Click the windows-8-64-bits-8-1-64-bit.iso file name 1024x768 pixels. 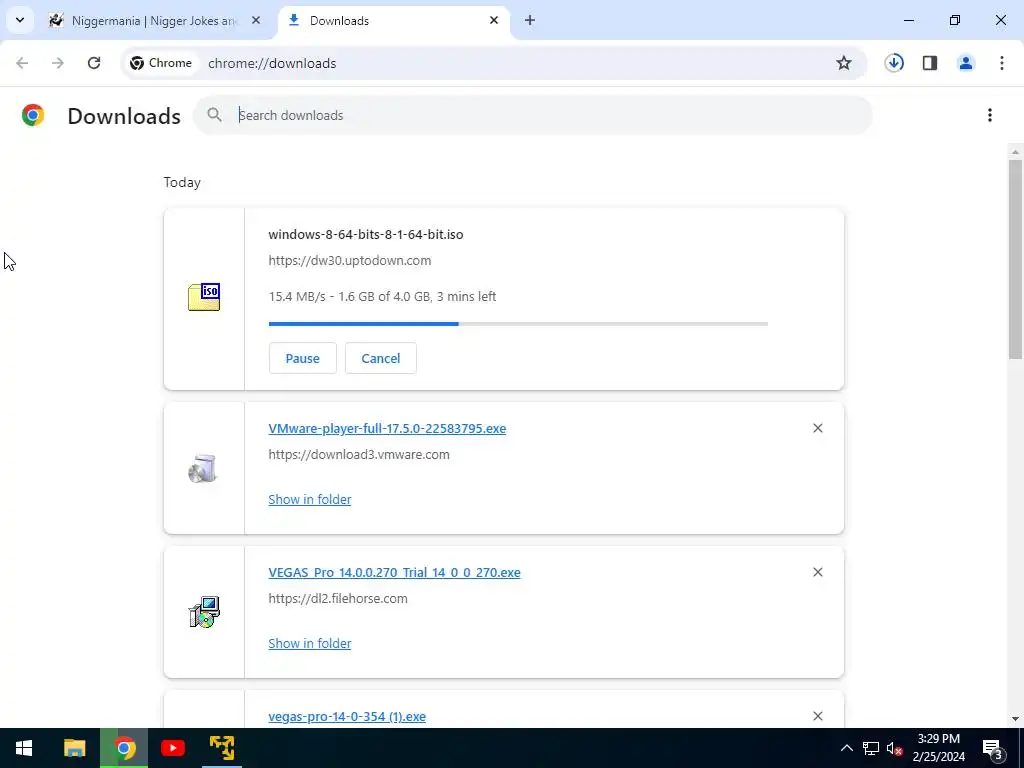(x=366, y=234)
